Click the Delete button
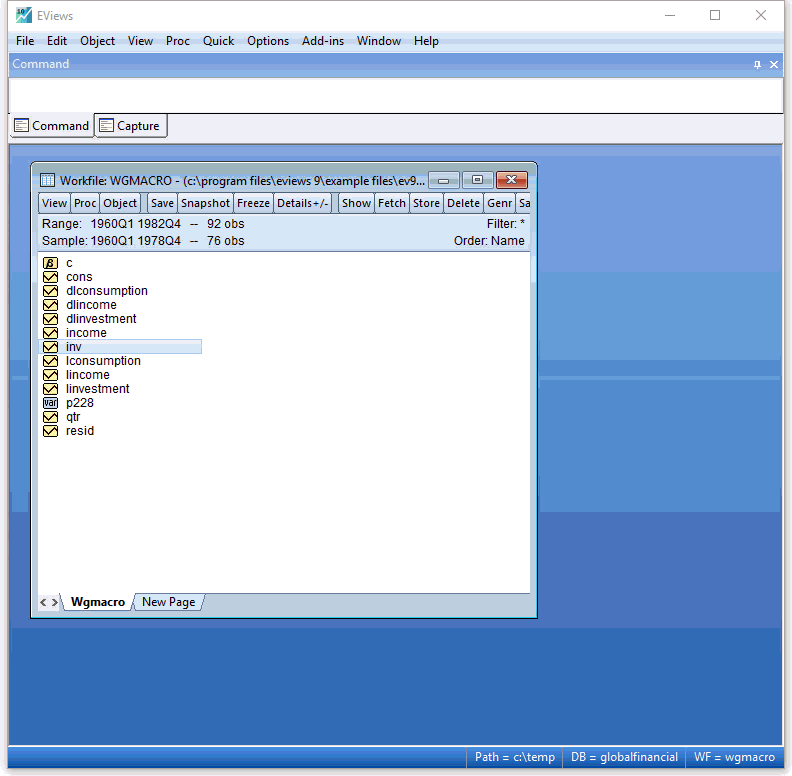The image size is (792, 776). (x=463, y=203)
